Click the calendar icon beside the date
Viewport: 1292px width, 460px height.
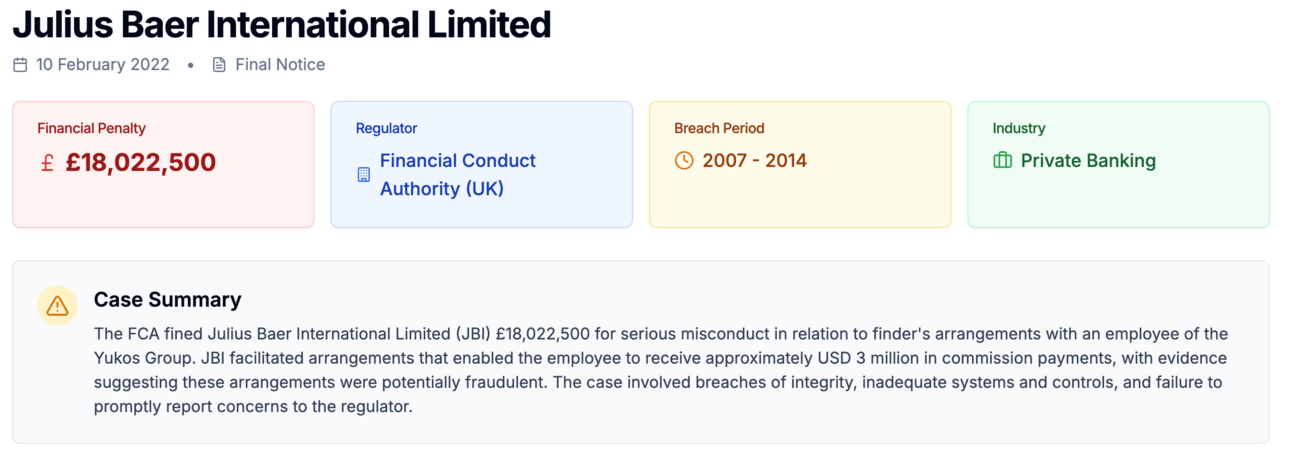(x=20, y=65)
